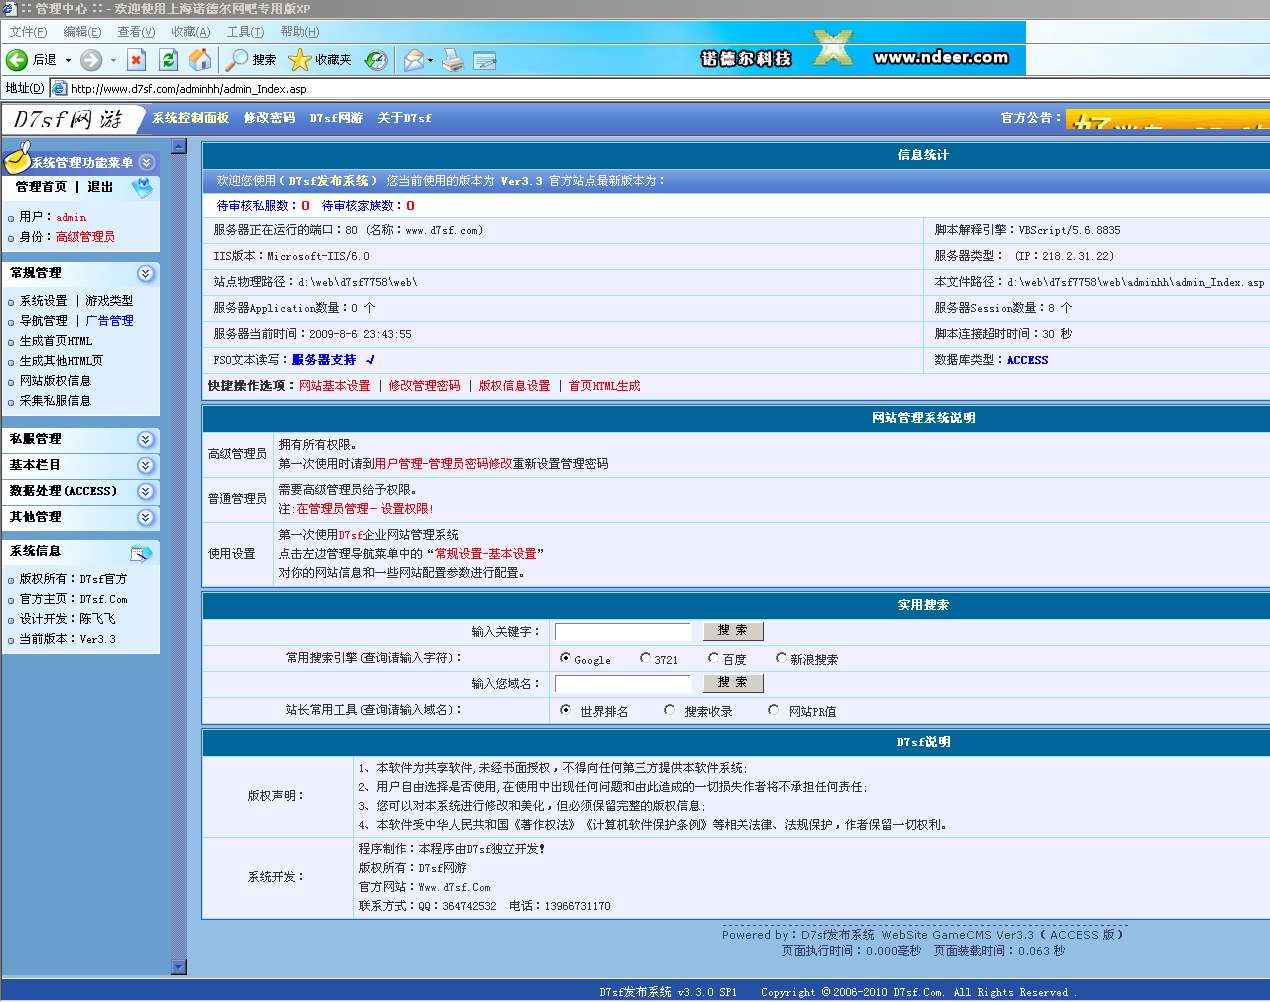The height and width of the screenshot is (1002, 1270).
Task: Collapse the 常规管理 sidebar section
Action: [x=146, y=273]
